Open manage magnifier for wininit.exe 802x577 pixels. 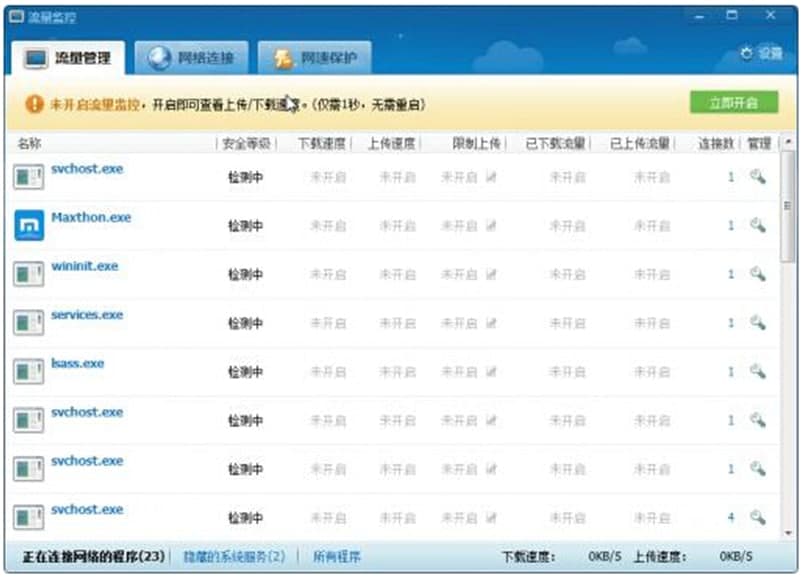(758, 274)
